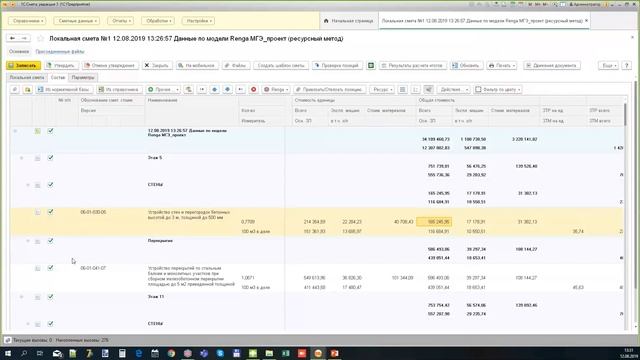Click the vertical scrollbar of the table
The height and width of the screenshot is (360, 640).
click(x=626, y=114)
